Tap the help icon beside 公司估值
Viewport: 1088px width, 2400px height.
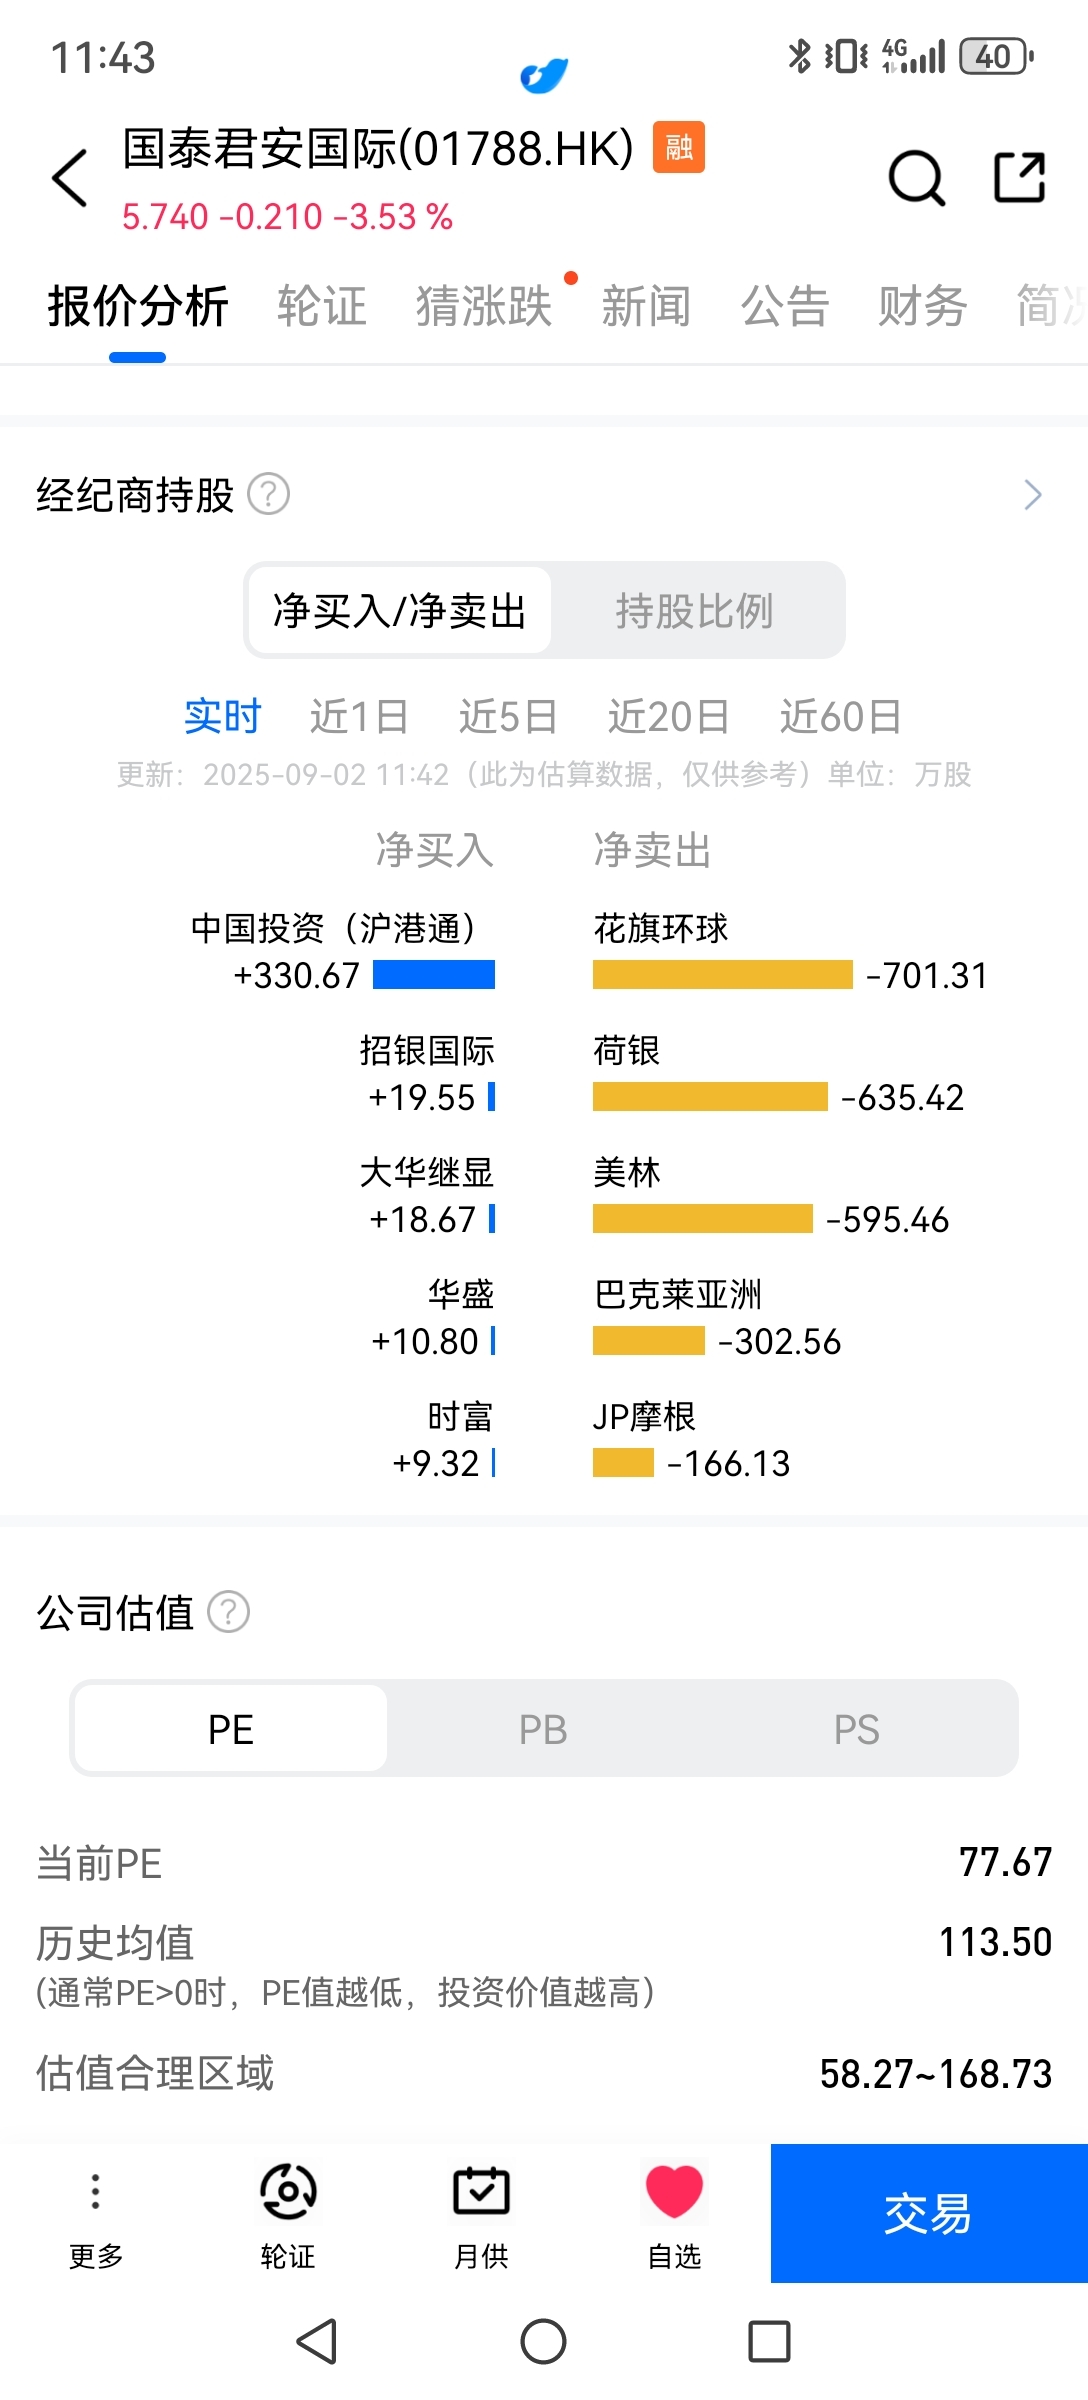pos(228,1612)
